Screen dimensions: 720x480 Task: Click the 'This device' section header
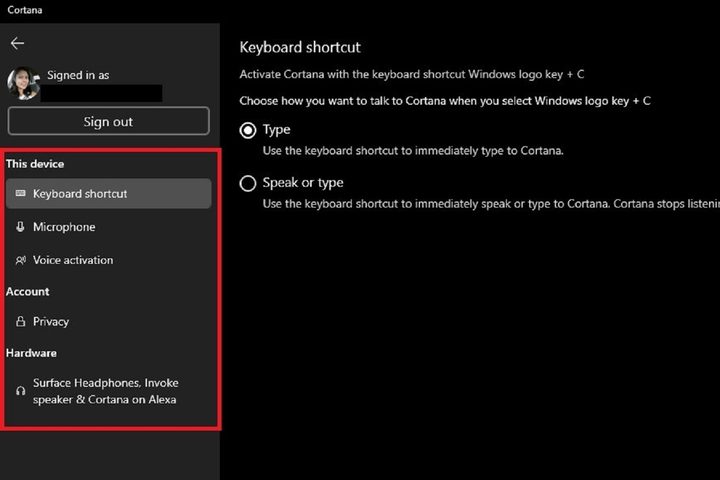pos(35,164)
